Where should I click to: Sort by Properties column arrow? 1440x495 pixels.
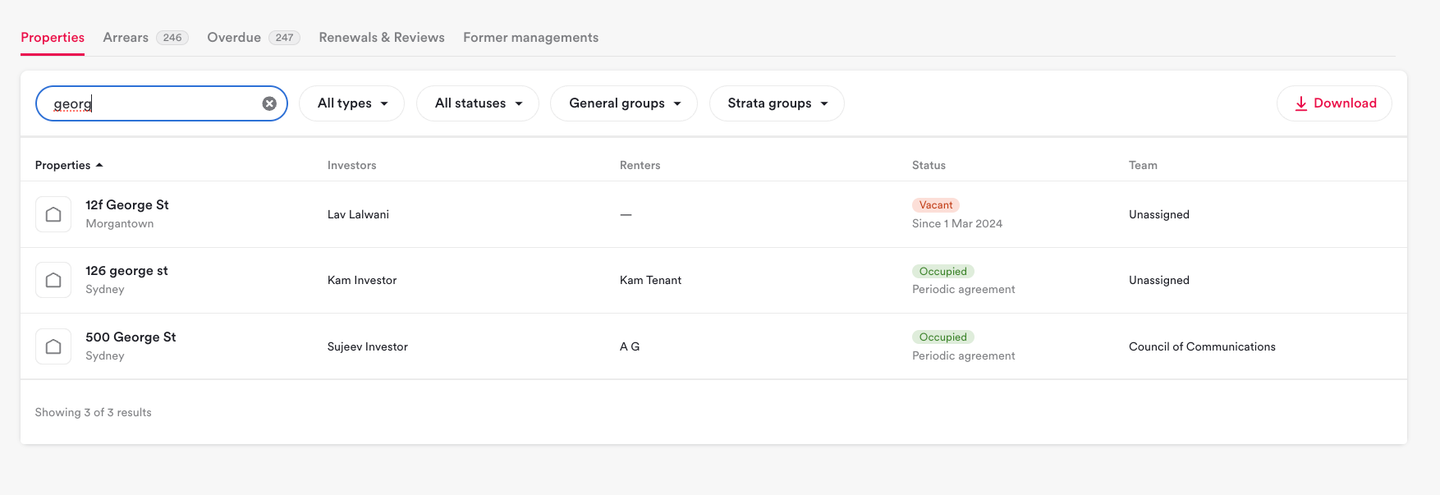click(x=99, y=165)
